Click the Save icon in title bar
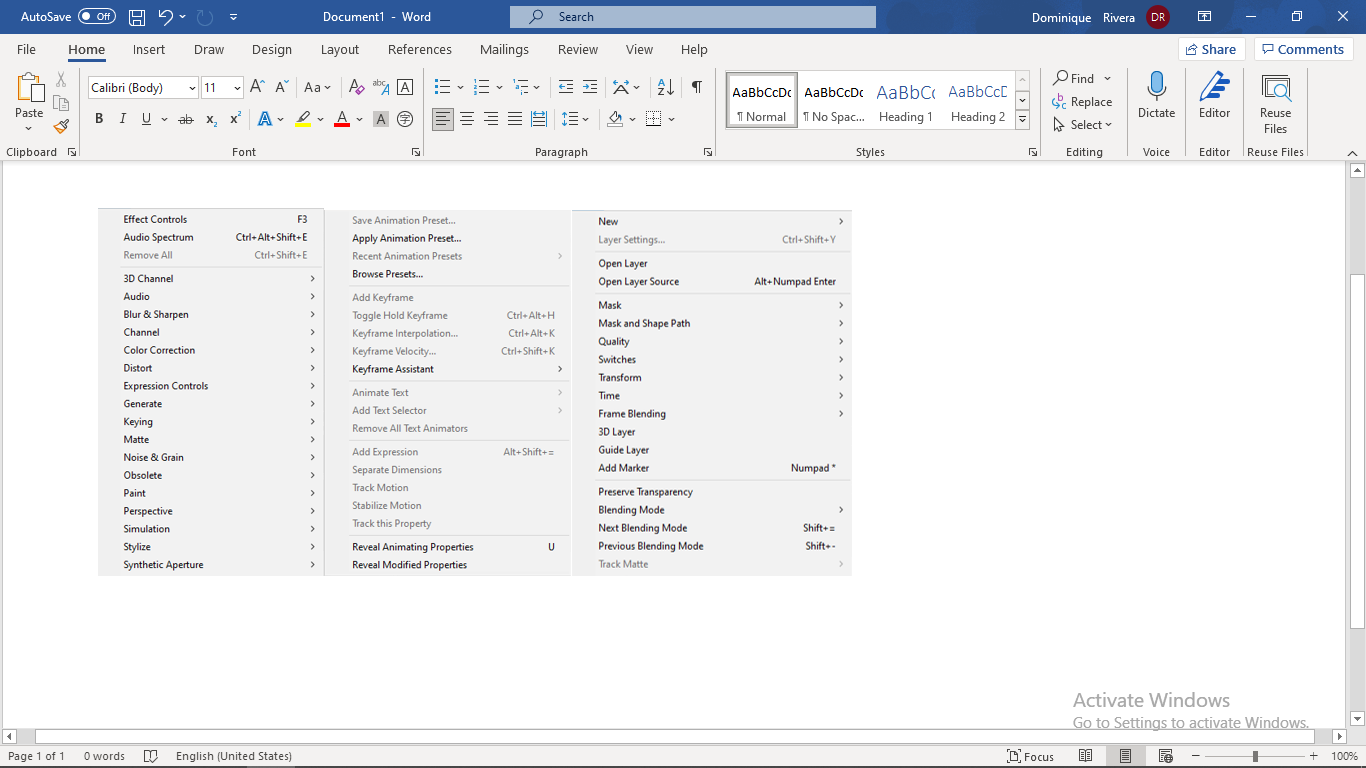Viewport: 1366px width, 768px height. point(137,17)
